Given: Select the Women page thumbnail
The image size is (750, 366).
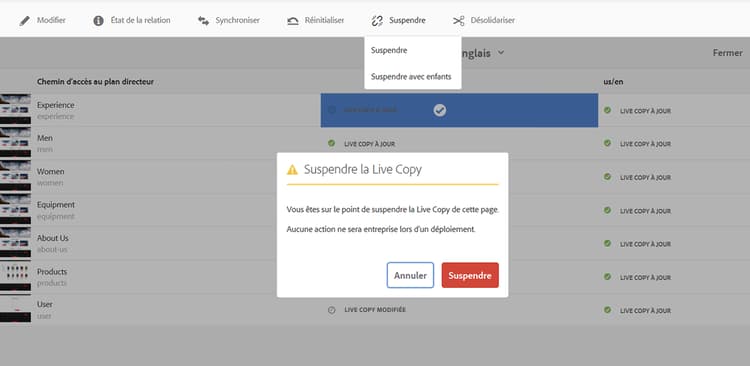Looking at the screenshot, I should (x=15, y=177).
